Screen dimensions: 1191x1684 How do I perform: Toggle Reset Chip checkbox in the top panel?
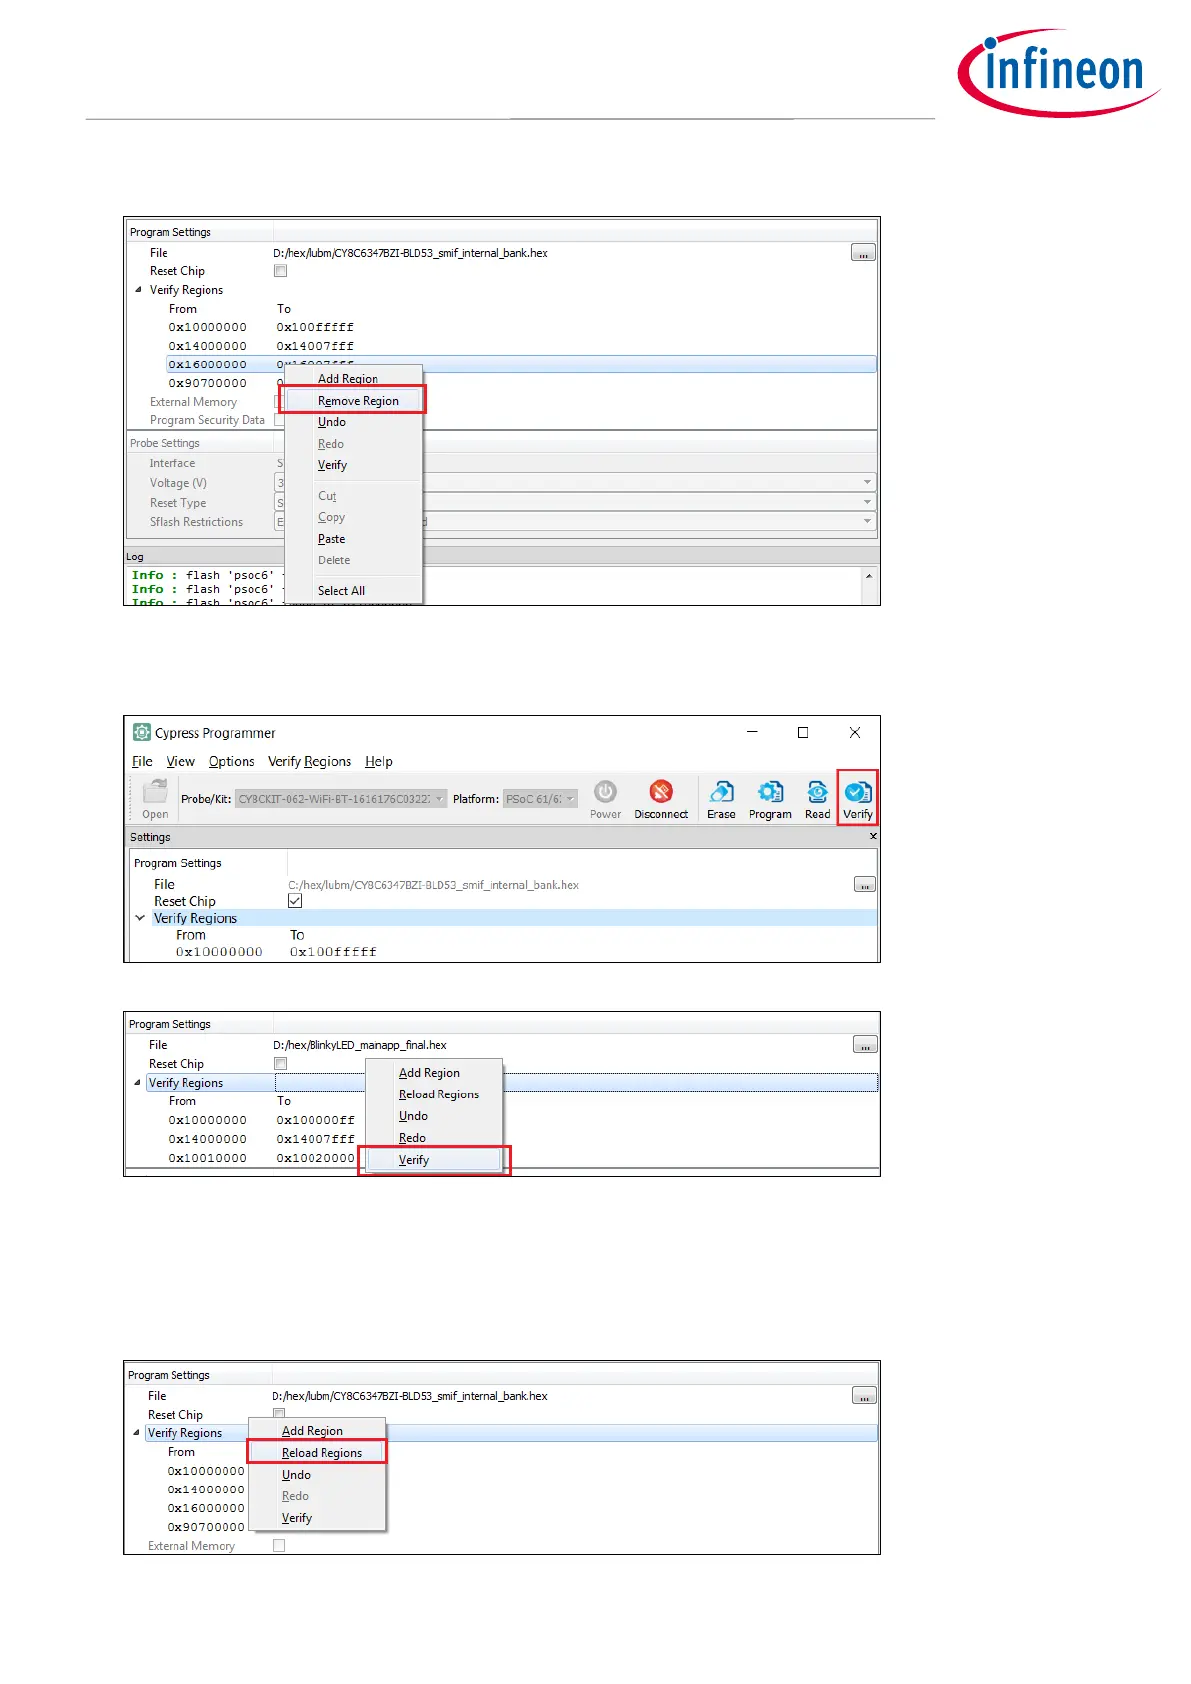pos(281,271)
